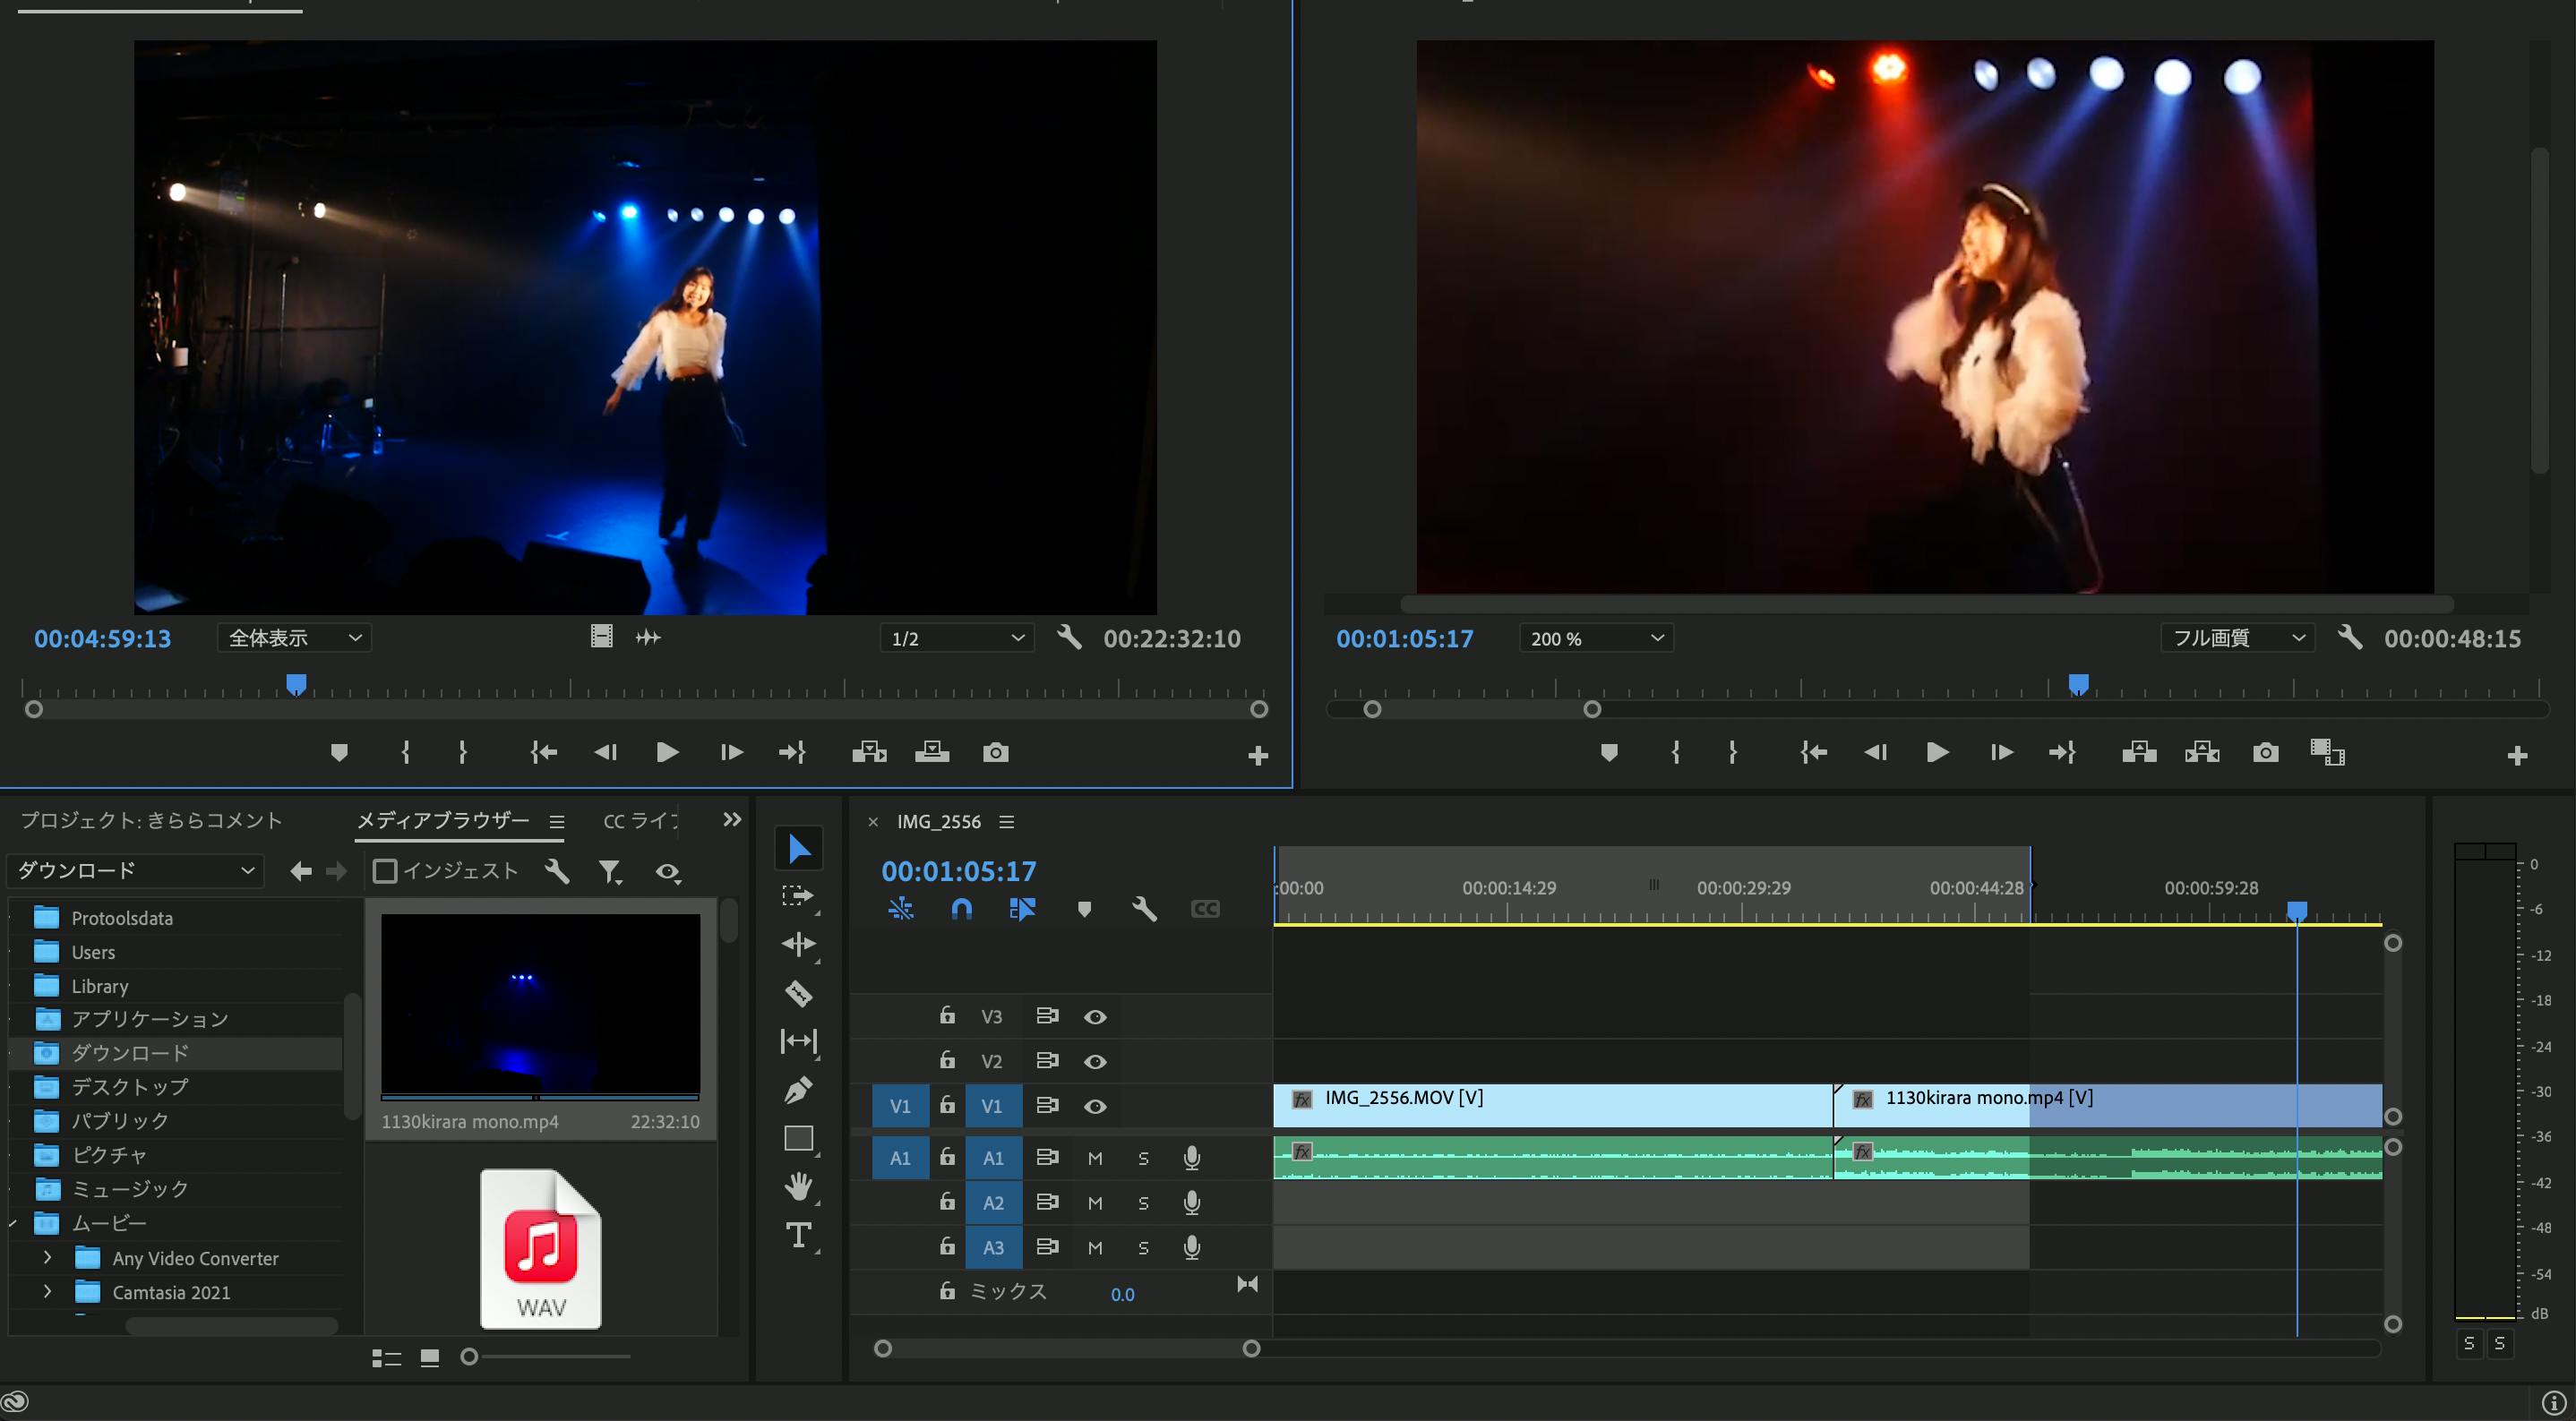
Task: Click Export Frame camera icon in Program monitor
Action: click(2265, 752)
